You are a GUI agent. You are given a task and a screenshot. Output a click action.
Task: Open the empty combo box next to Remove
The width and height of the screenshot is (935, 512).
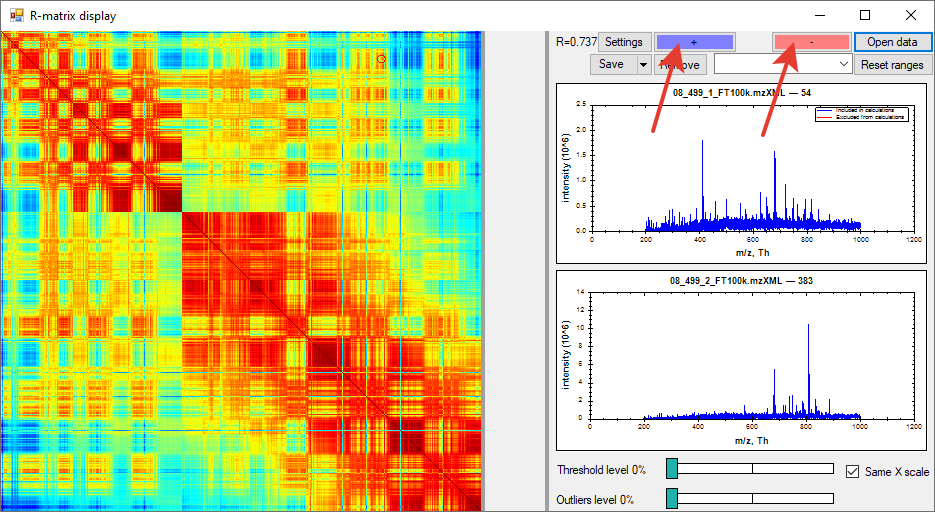click(783, 64)
